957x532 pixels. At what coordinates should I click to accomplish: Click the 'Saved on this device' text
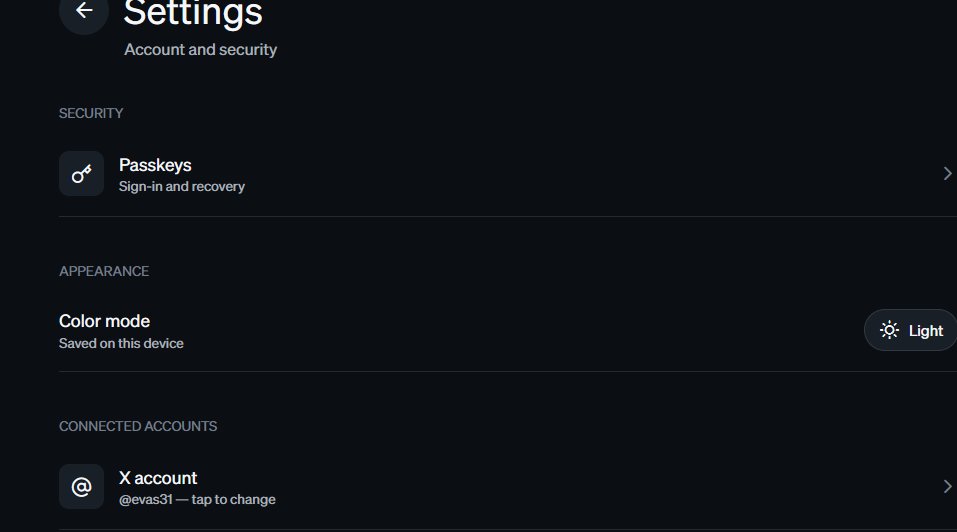121,343
